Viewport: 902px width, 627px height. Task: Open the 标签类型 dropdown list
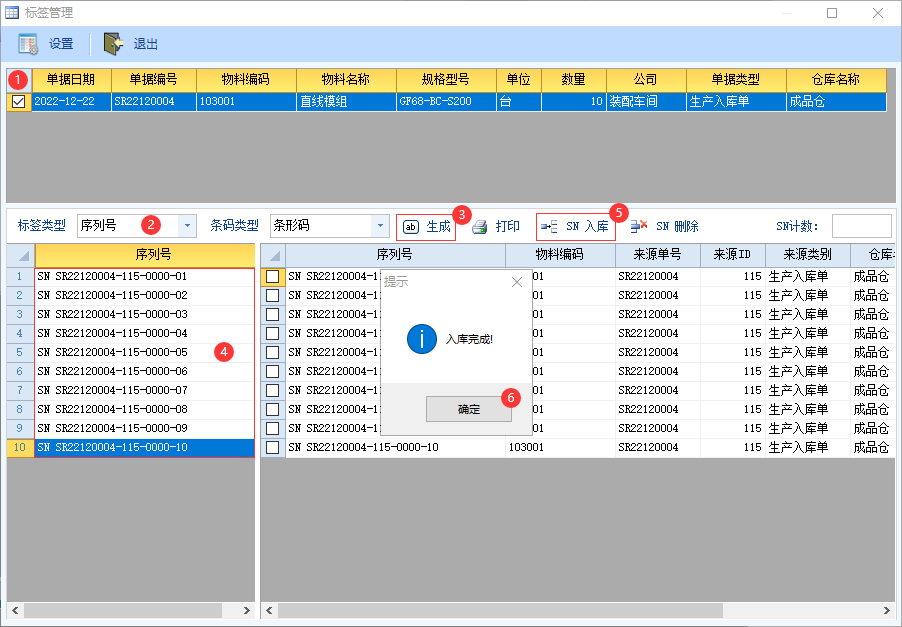pyautogui.click(x=188, y=226)
